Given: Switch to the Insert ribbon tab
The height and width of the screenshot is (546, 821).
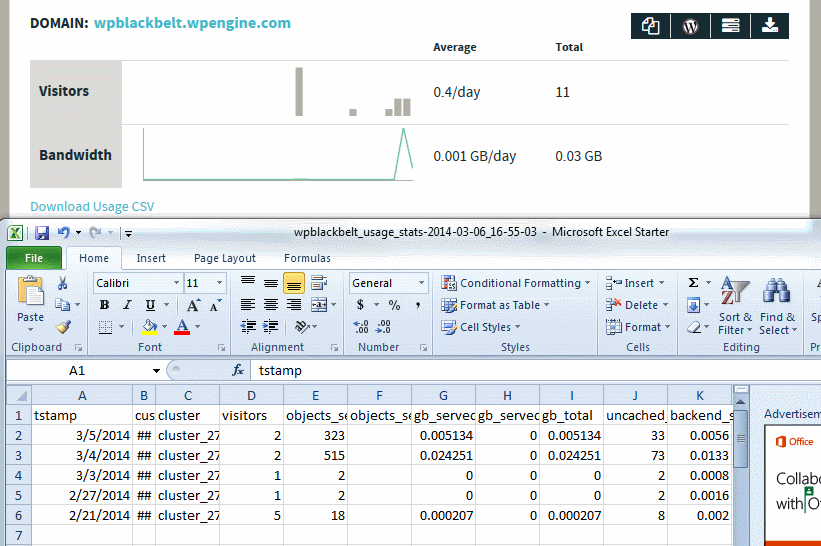Looking at the screenshot, I should pos(151,258).
